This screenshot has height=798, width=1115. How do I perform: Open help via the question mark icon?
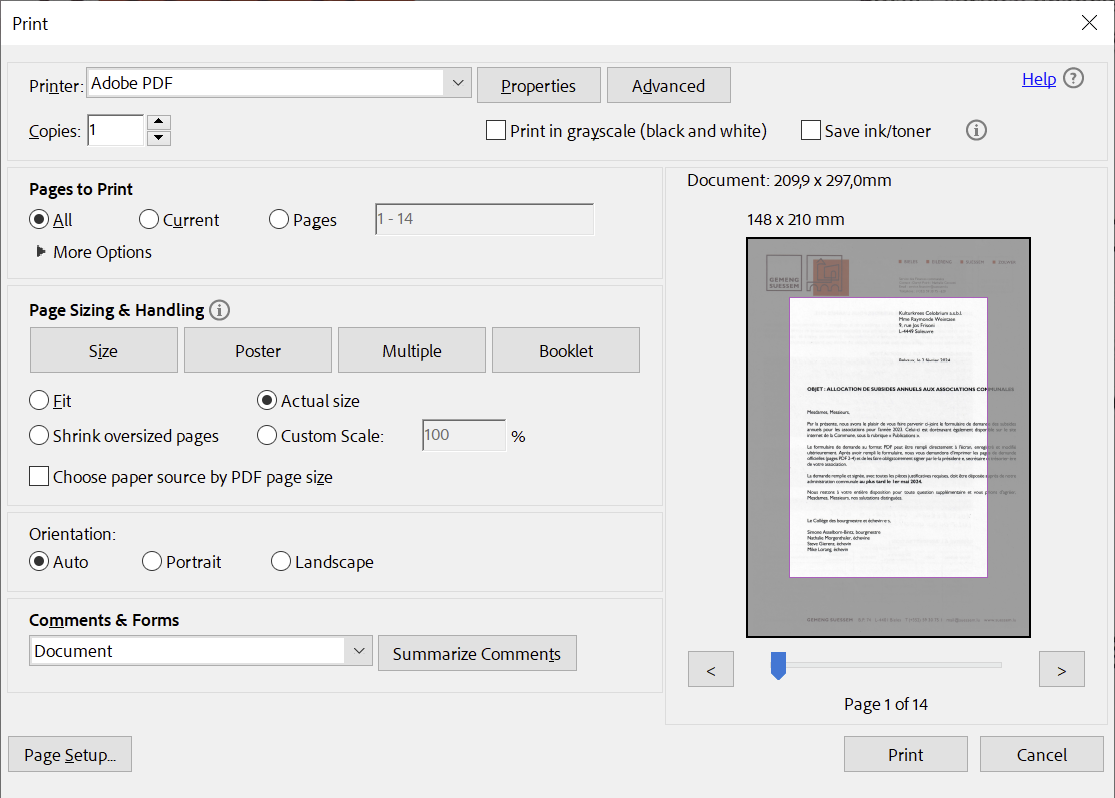pos(1073,78)
